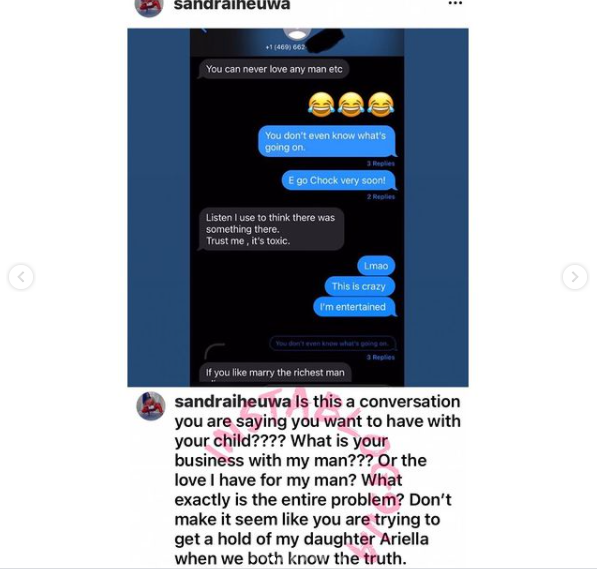Open sandraiheuwa profile from caption username
Viewport: 597px width, 571px height.
(x=233, y=402)
